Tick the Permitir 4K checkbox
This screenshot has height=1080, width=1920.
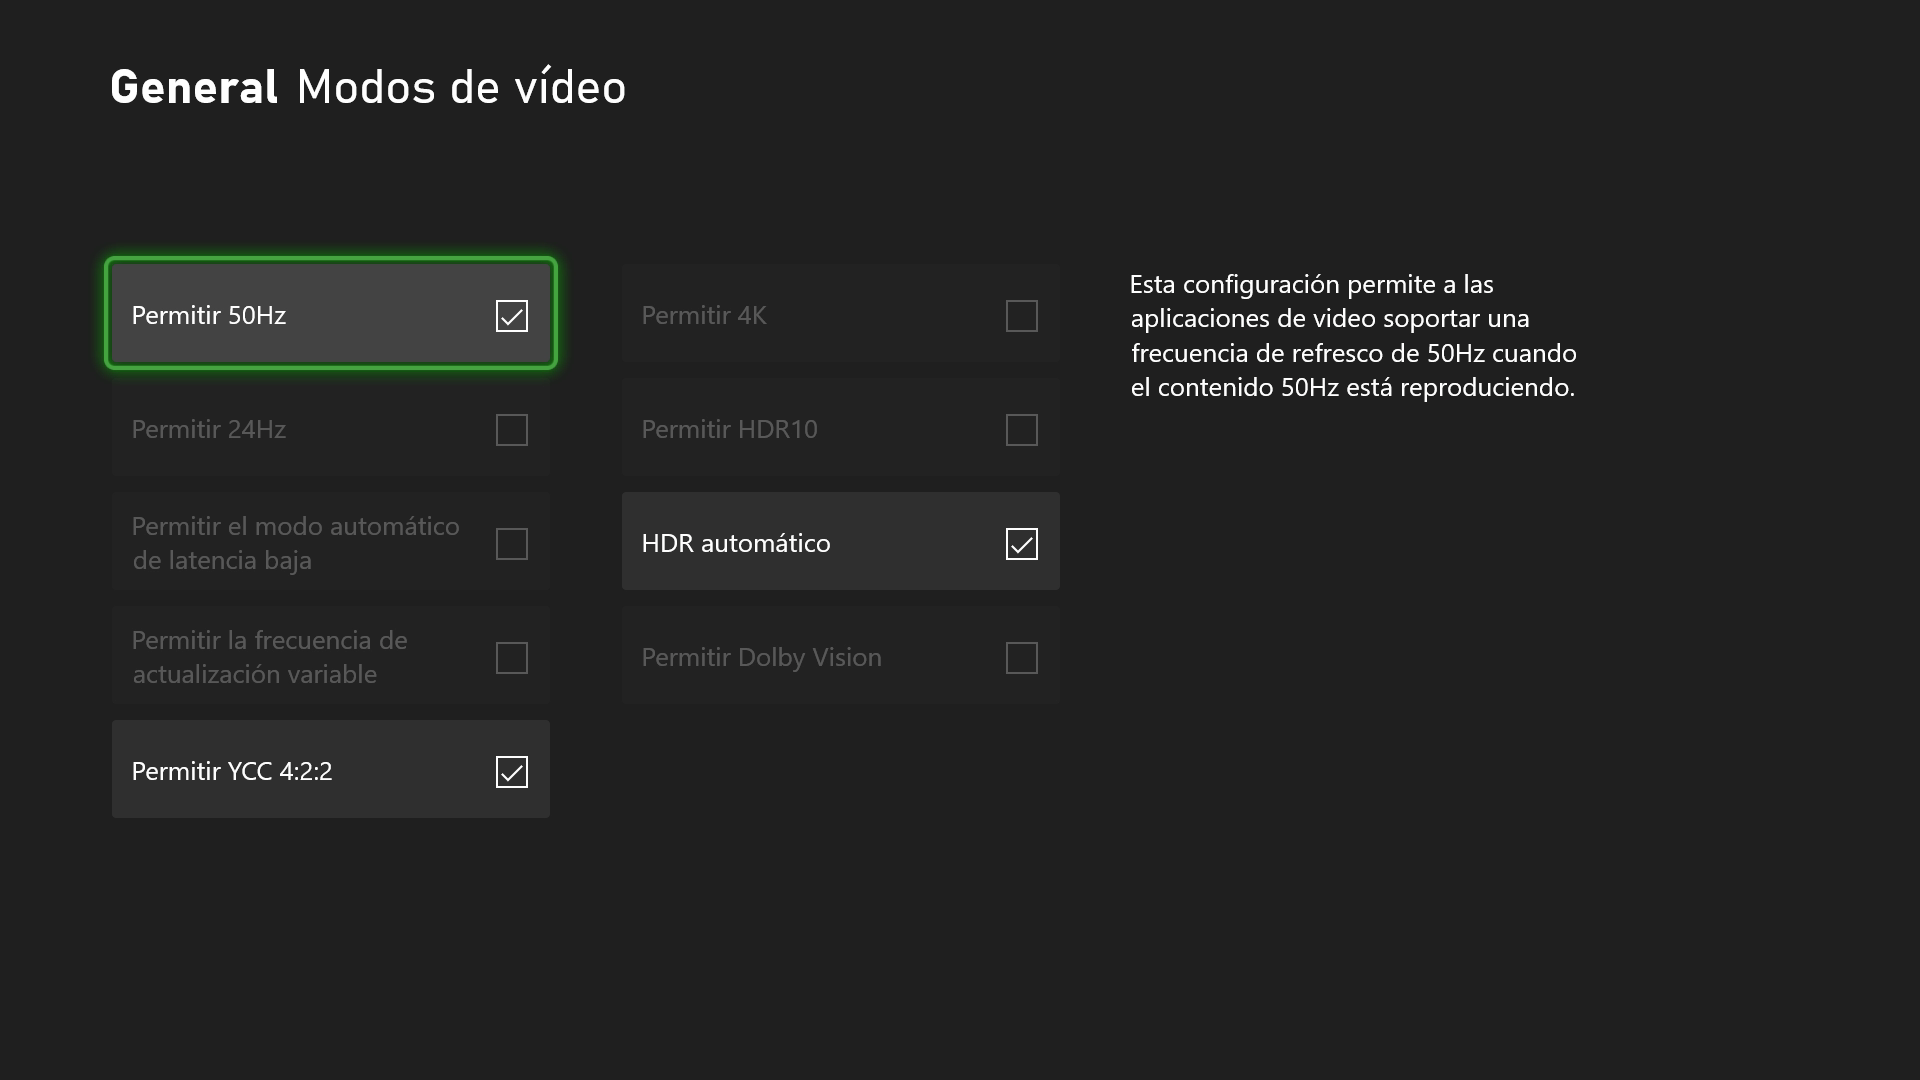tap(1021, 316)
